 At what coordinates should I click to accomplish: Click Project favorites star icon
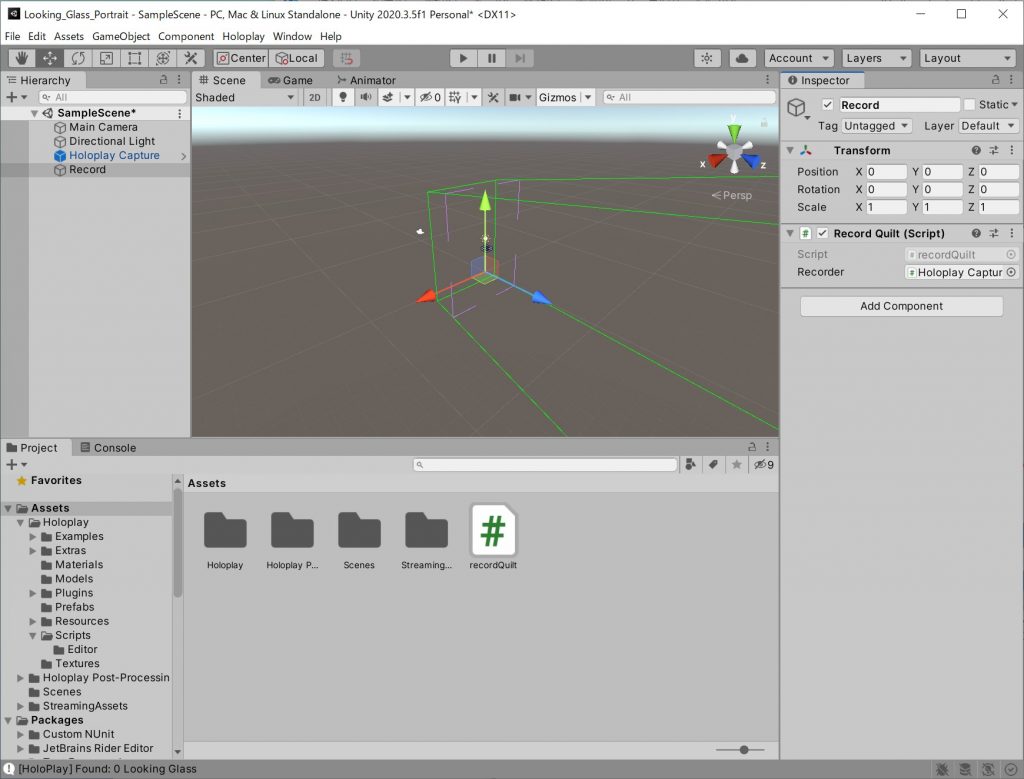[x=736, y=464]
